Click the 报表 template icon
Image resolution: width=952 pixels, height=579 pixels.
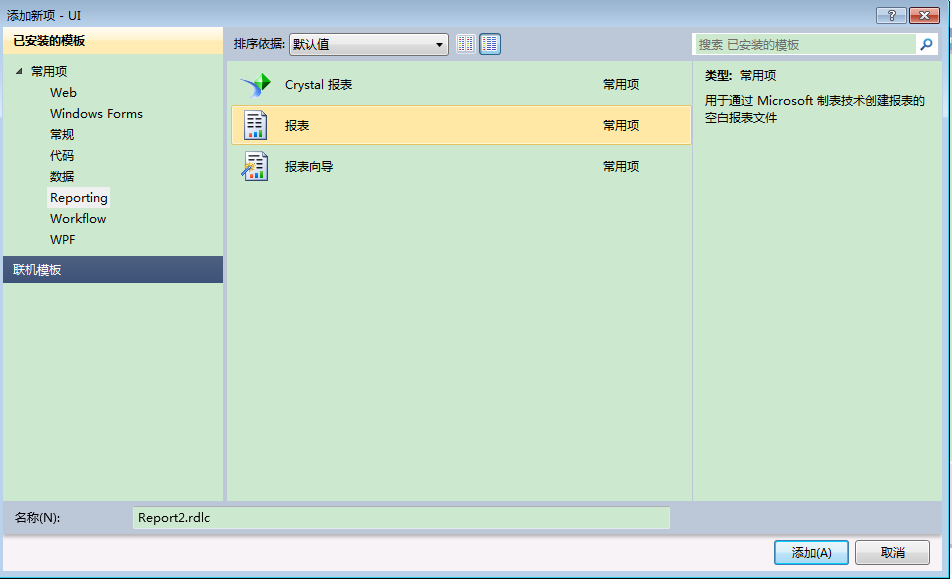pos(256,126)
